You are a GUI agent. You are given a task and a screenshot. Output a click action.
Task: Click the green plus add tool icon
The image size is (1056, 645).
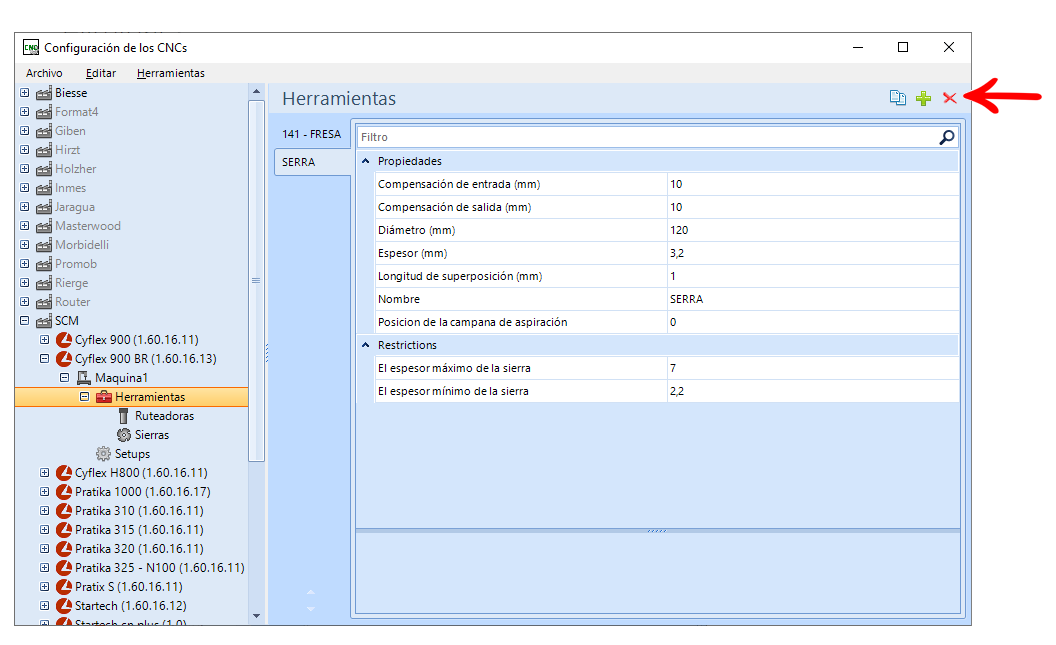point(923,98)
